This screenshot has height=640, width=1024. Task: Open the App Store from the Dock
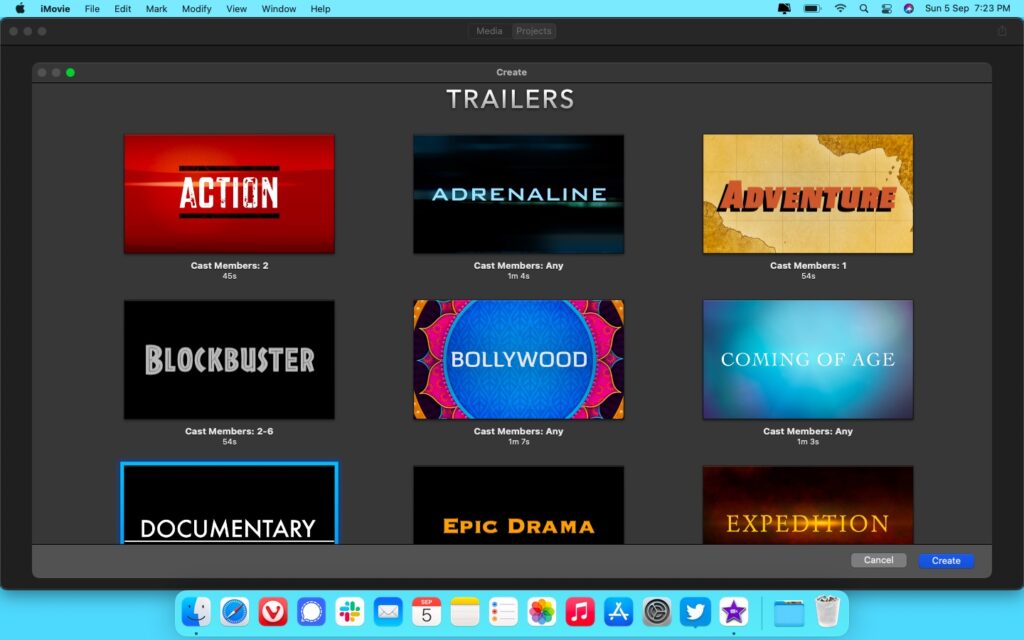[618, 613]
